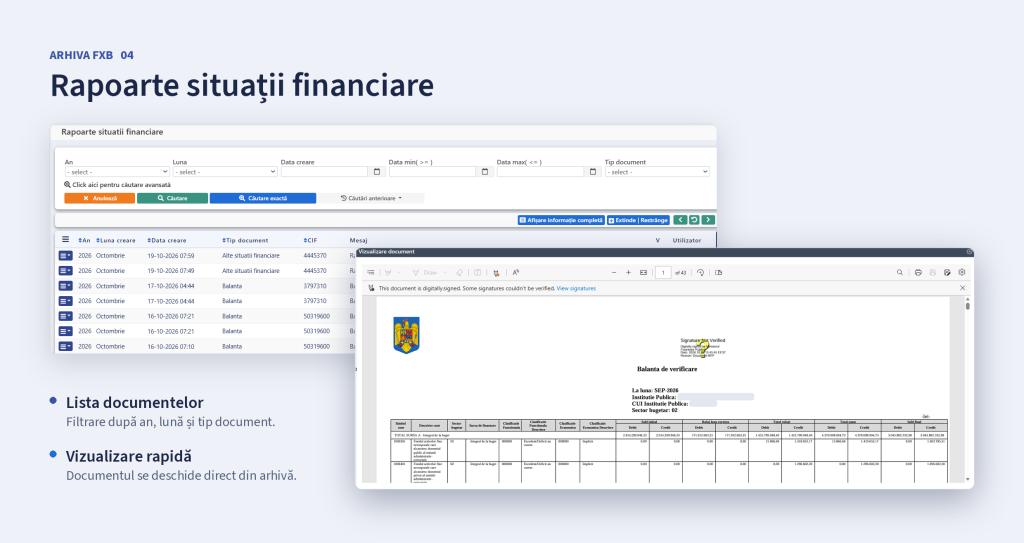Click Extinde | Restrânge button
Screen dimensions: 1024x543
pyautogui.click(x=638, y=220)
